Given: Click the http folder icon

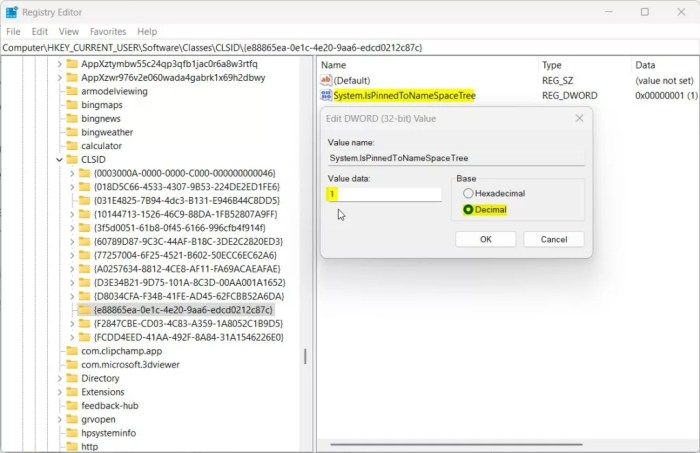Looking at the screenshot, I should point(72,446).
